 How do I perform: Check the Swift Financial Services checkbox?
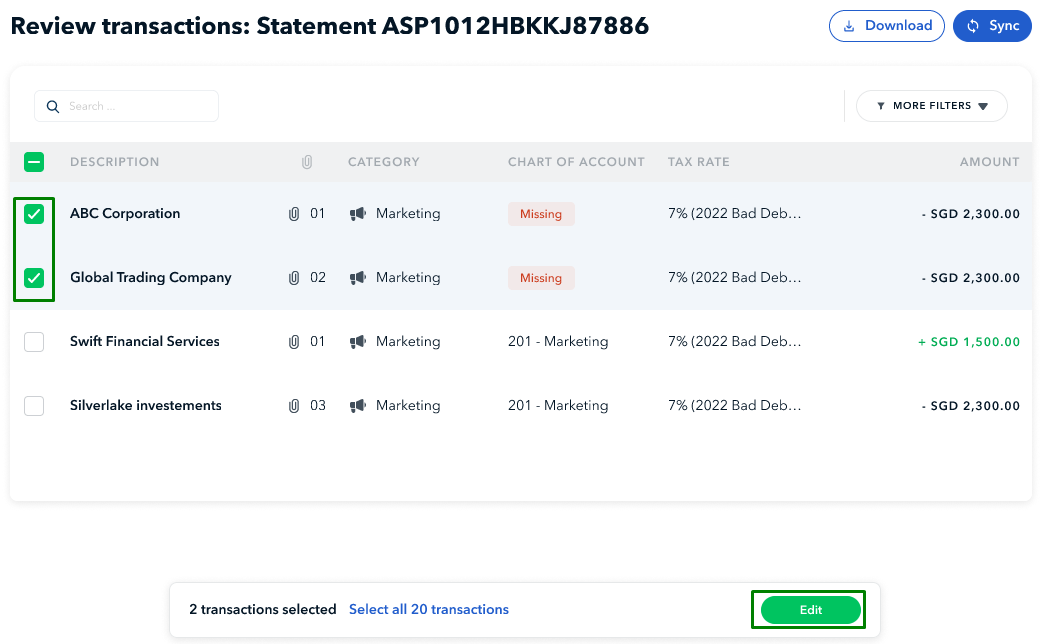(34, 342)
